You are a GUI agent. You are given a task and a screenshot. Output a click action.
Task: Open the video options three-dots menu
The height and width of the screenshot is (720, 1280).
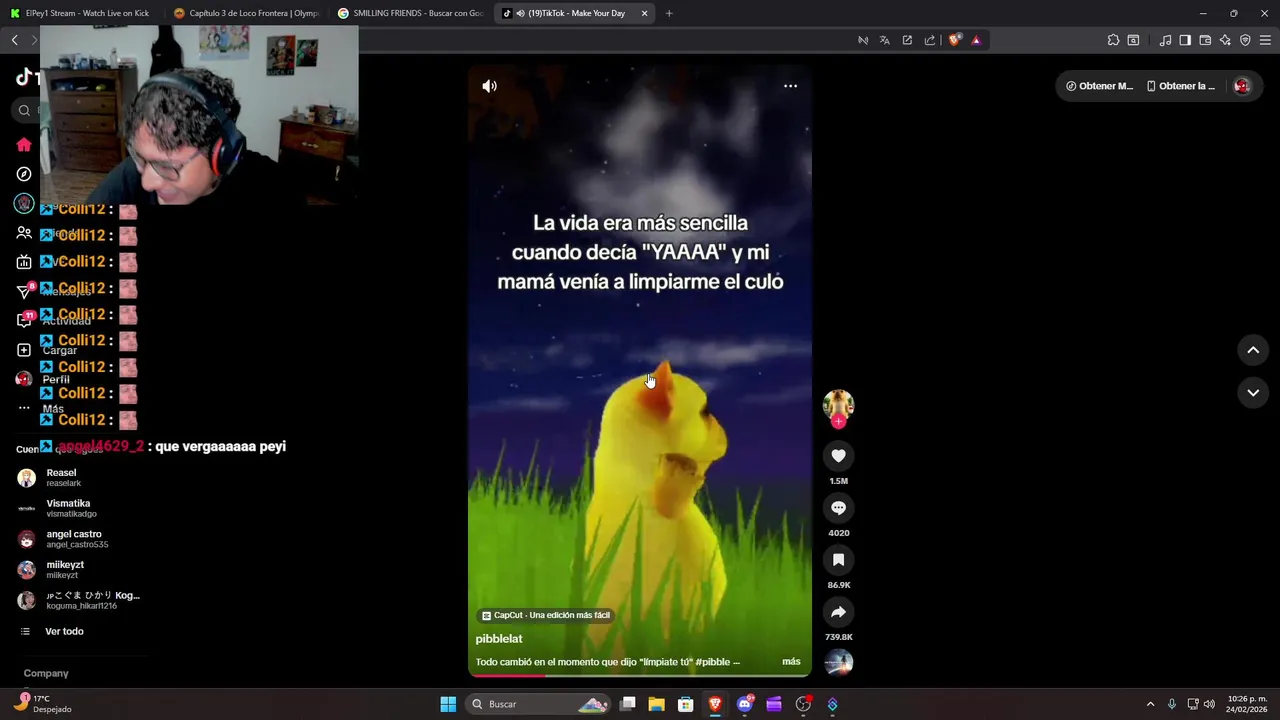click(790, 86)
